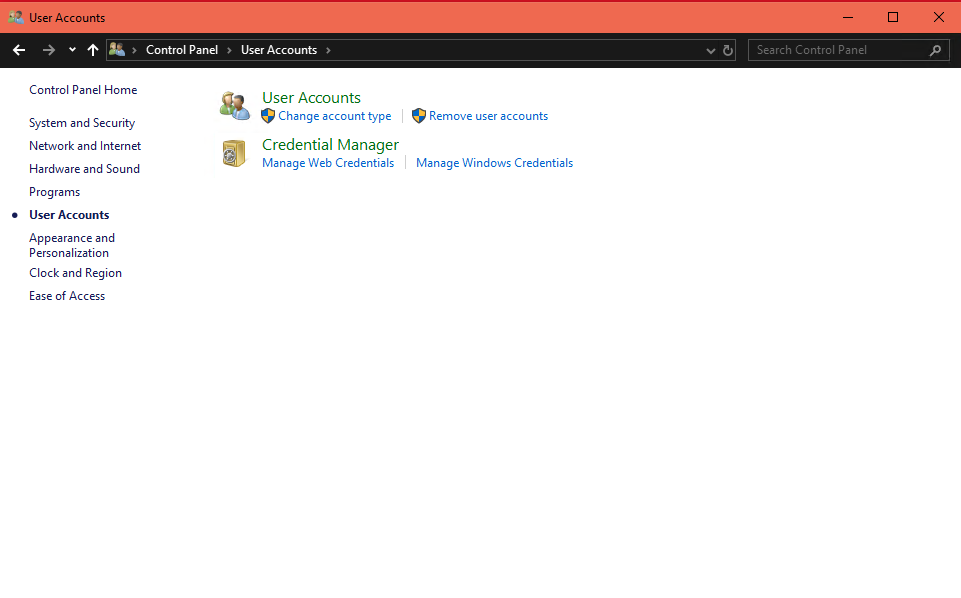Click the shield icon beside Change account type

pos(268,116)
